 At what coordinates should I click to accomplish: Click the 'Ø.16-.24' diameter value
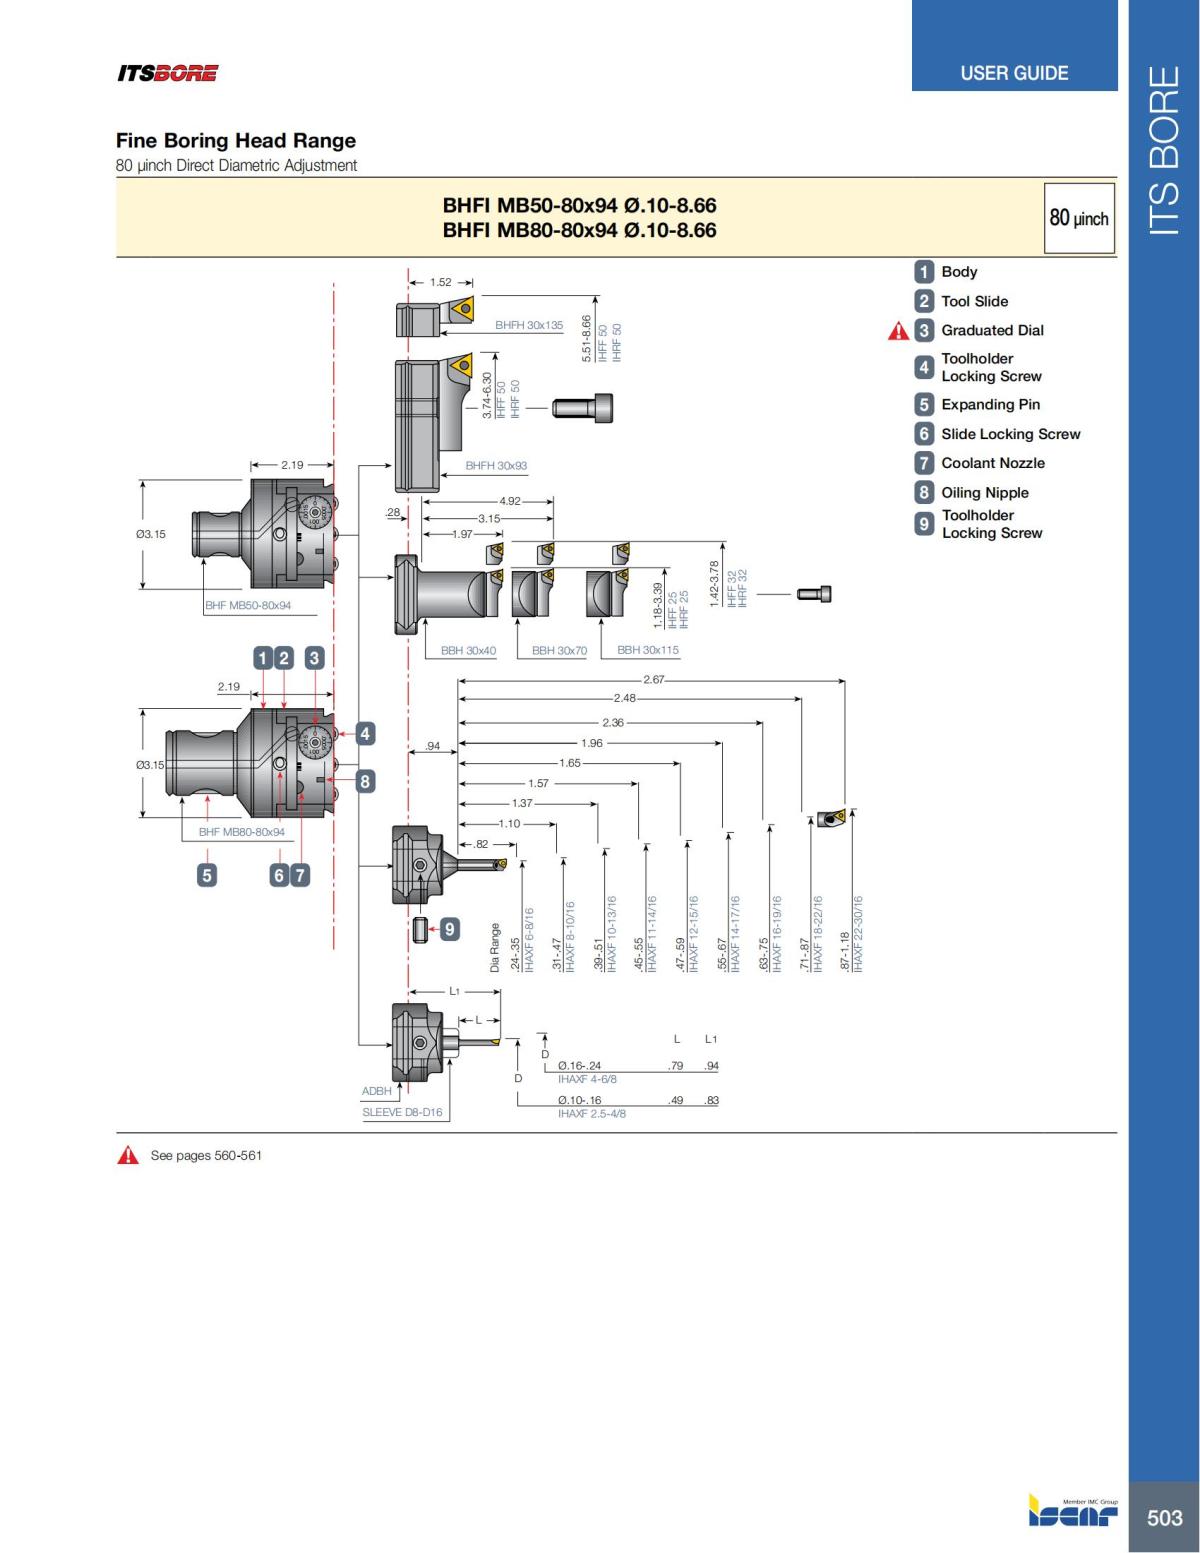pyautogui.click(x=579, y=1066)
